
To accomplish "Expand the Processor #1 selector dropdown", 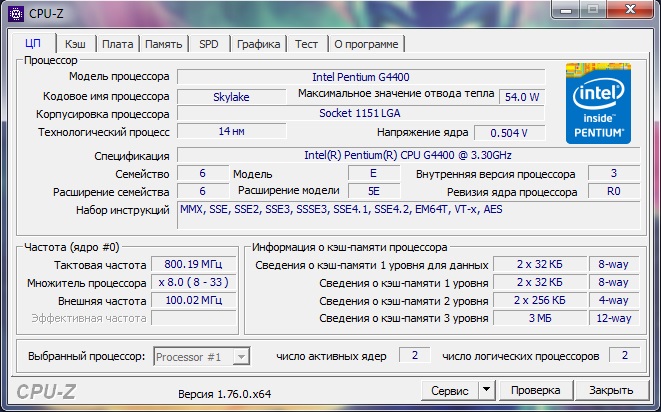I will tap(241, 357).
